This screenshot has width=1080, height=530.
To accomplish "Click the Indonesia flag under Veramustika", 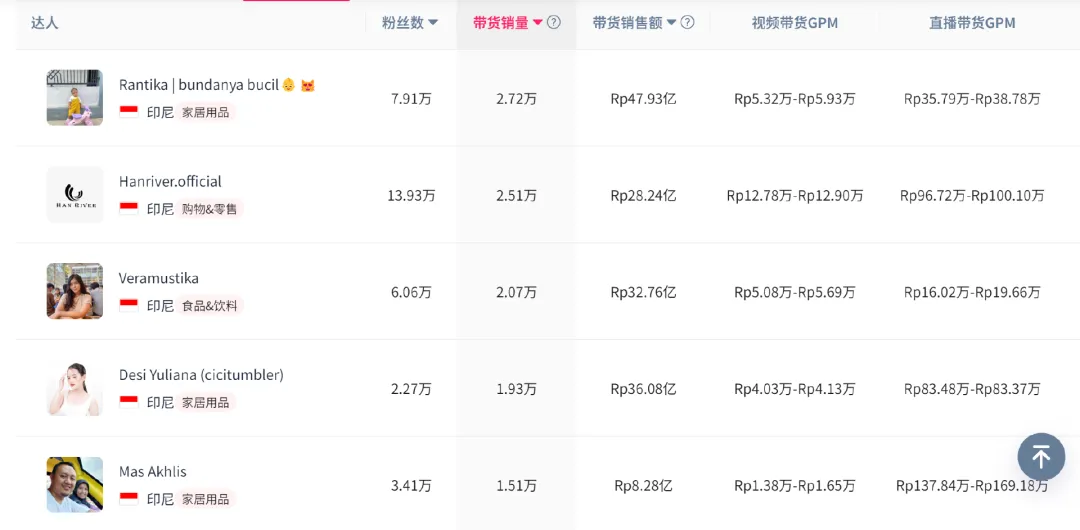I will [129, 305].
